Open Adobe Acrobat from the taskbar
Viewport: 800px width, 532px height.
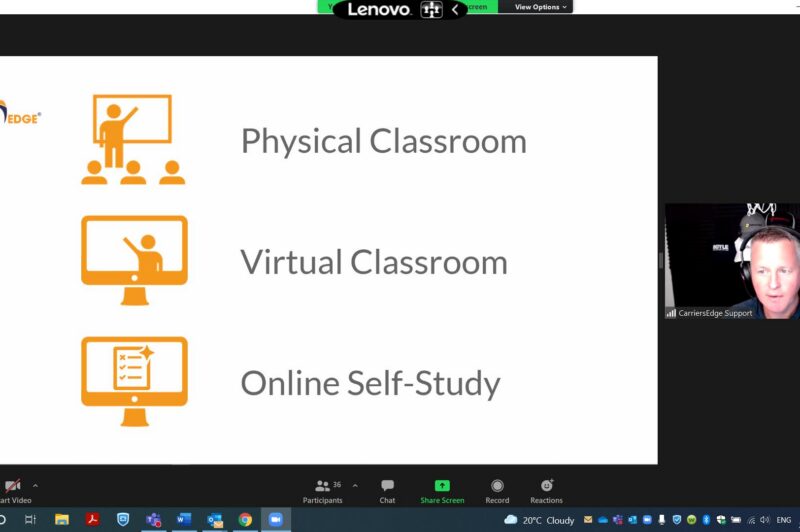tap(92, 520)
